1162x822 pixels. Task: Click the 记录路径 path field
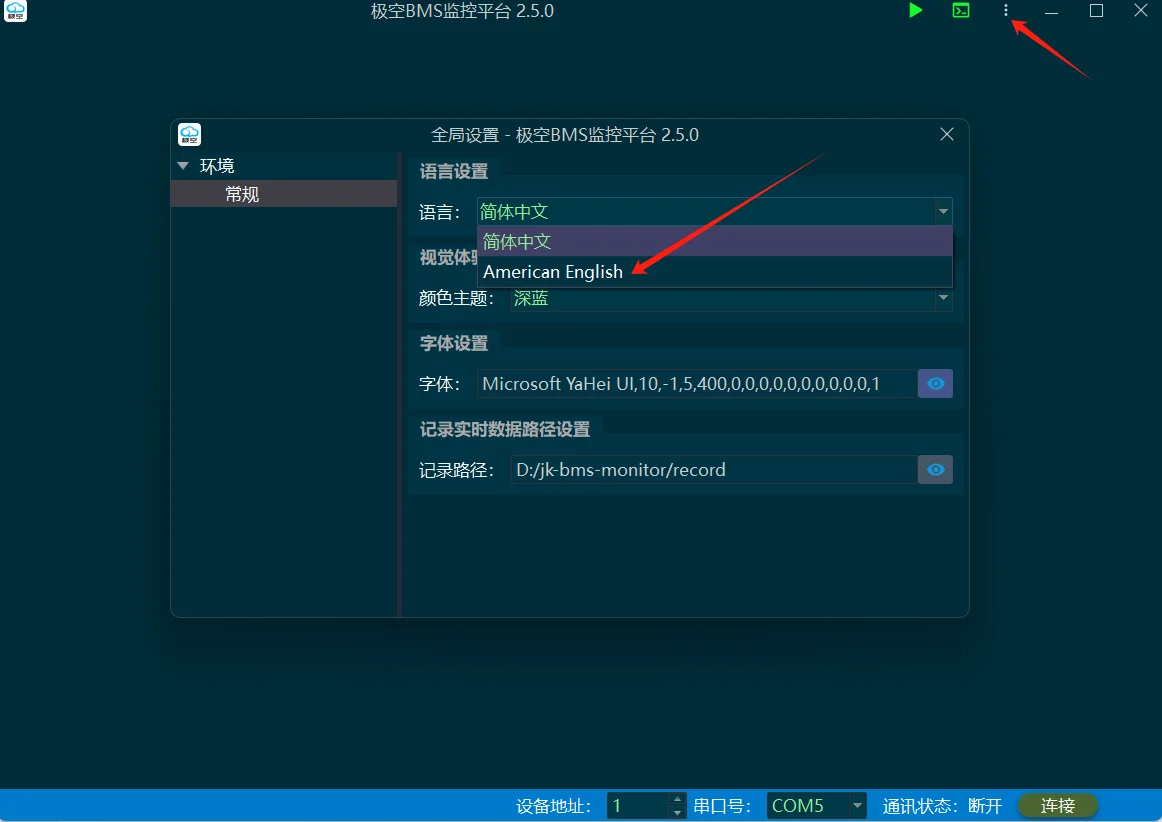[714, 469]
